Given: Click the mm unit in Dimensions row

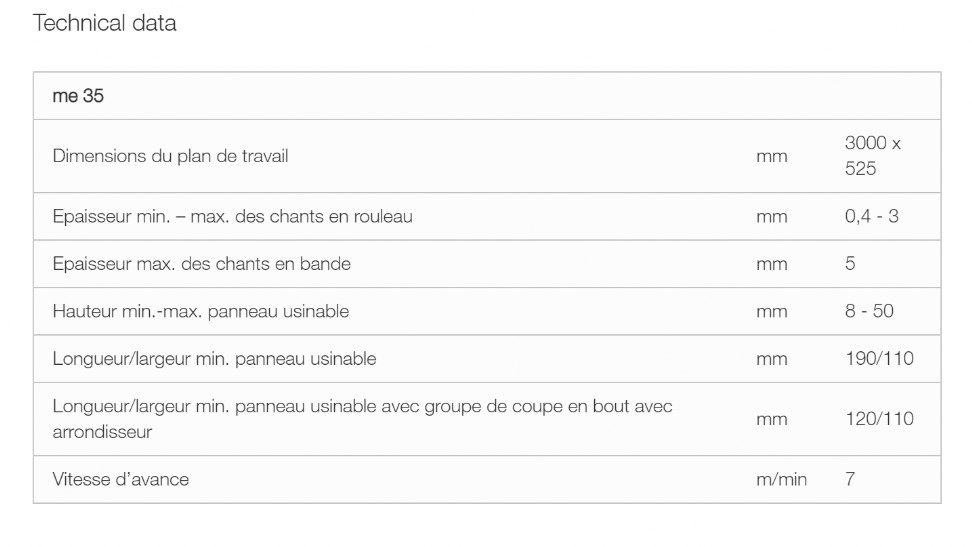Looking at the screenshot, I should pos(771,157).
